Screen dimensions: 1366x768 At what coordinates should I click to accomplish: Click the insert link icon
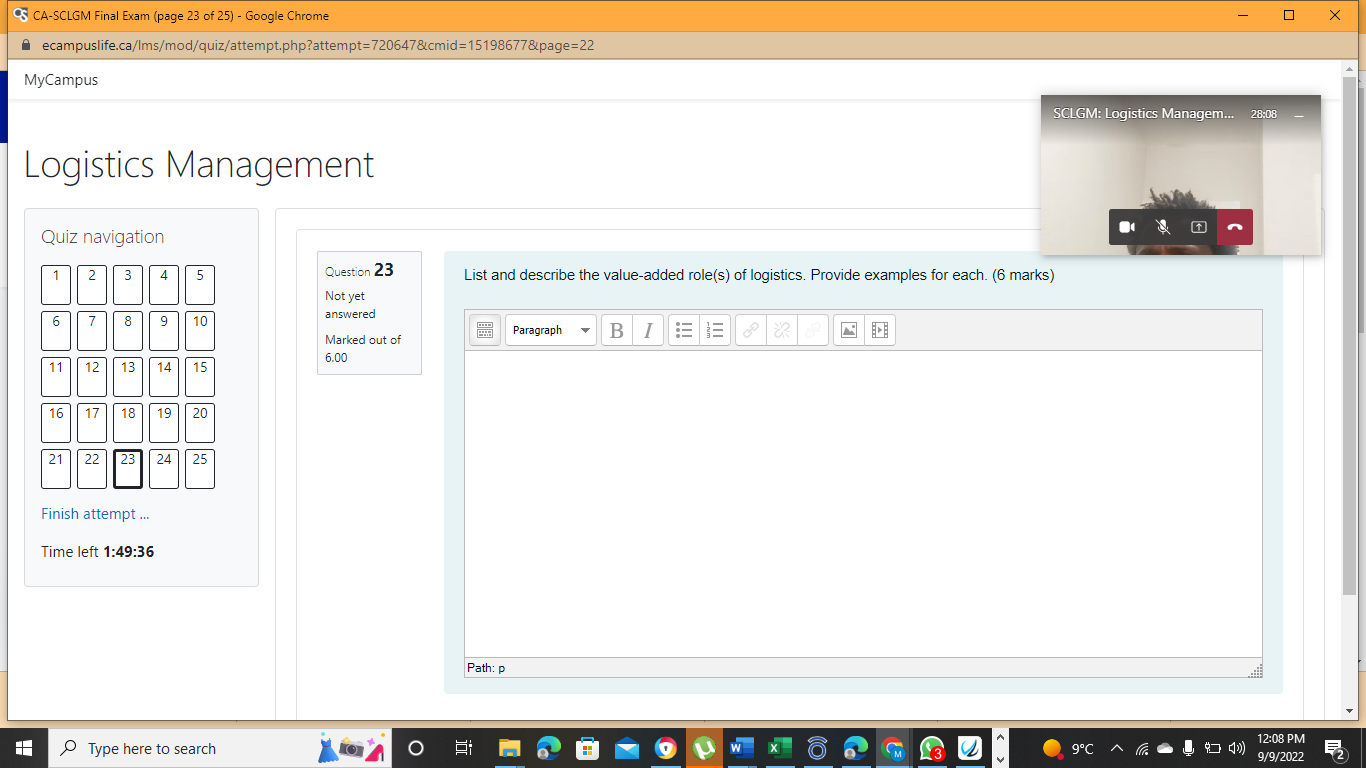click(751, 330)
